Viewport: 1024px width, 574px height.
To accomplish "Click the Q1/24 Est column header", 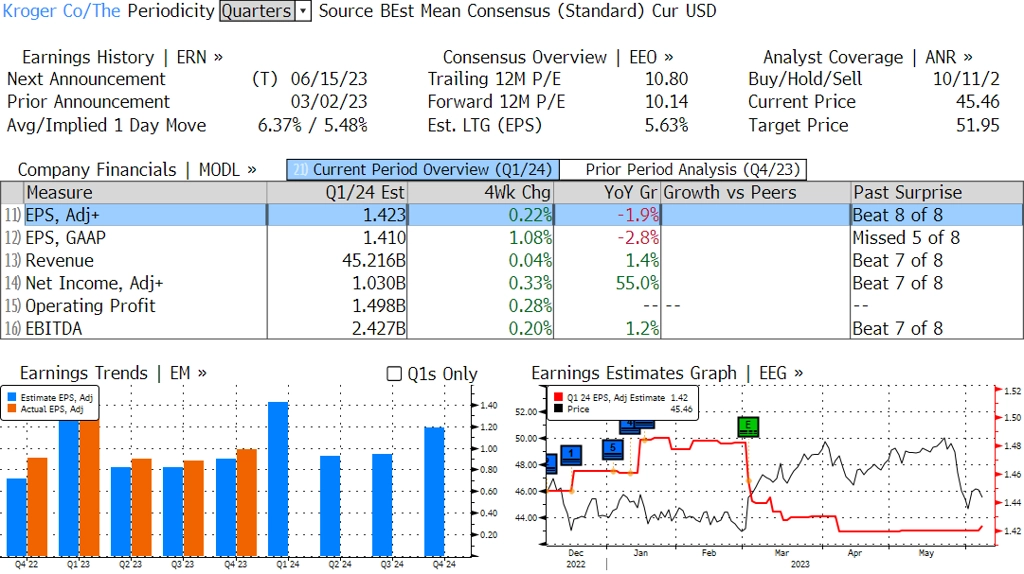I will pyautogui.click(x=337, y=193).
